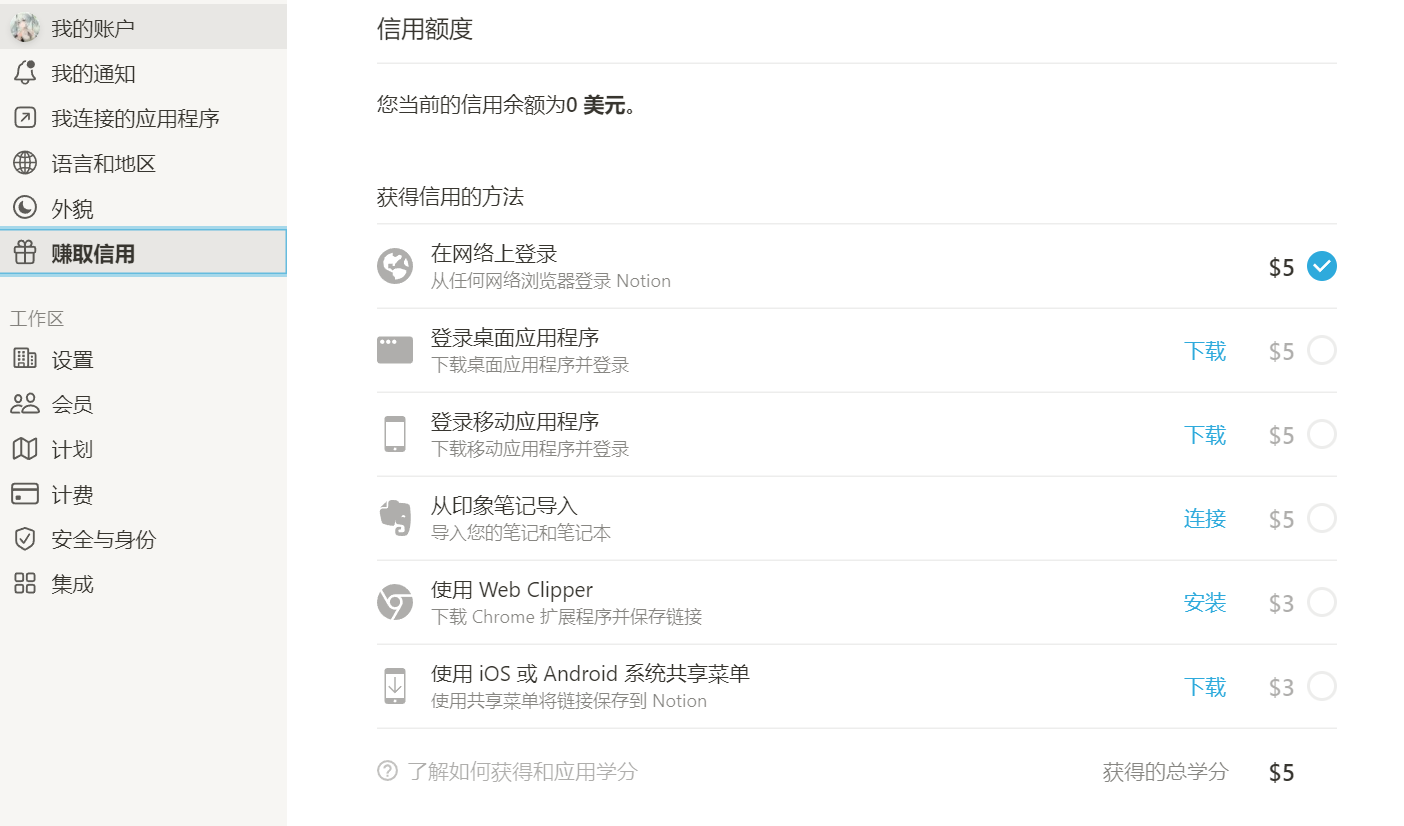Click the gift icon for 赚取信用

coord(25,253)
